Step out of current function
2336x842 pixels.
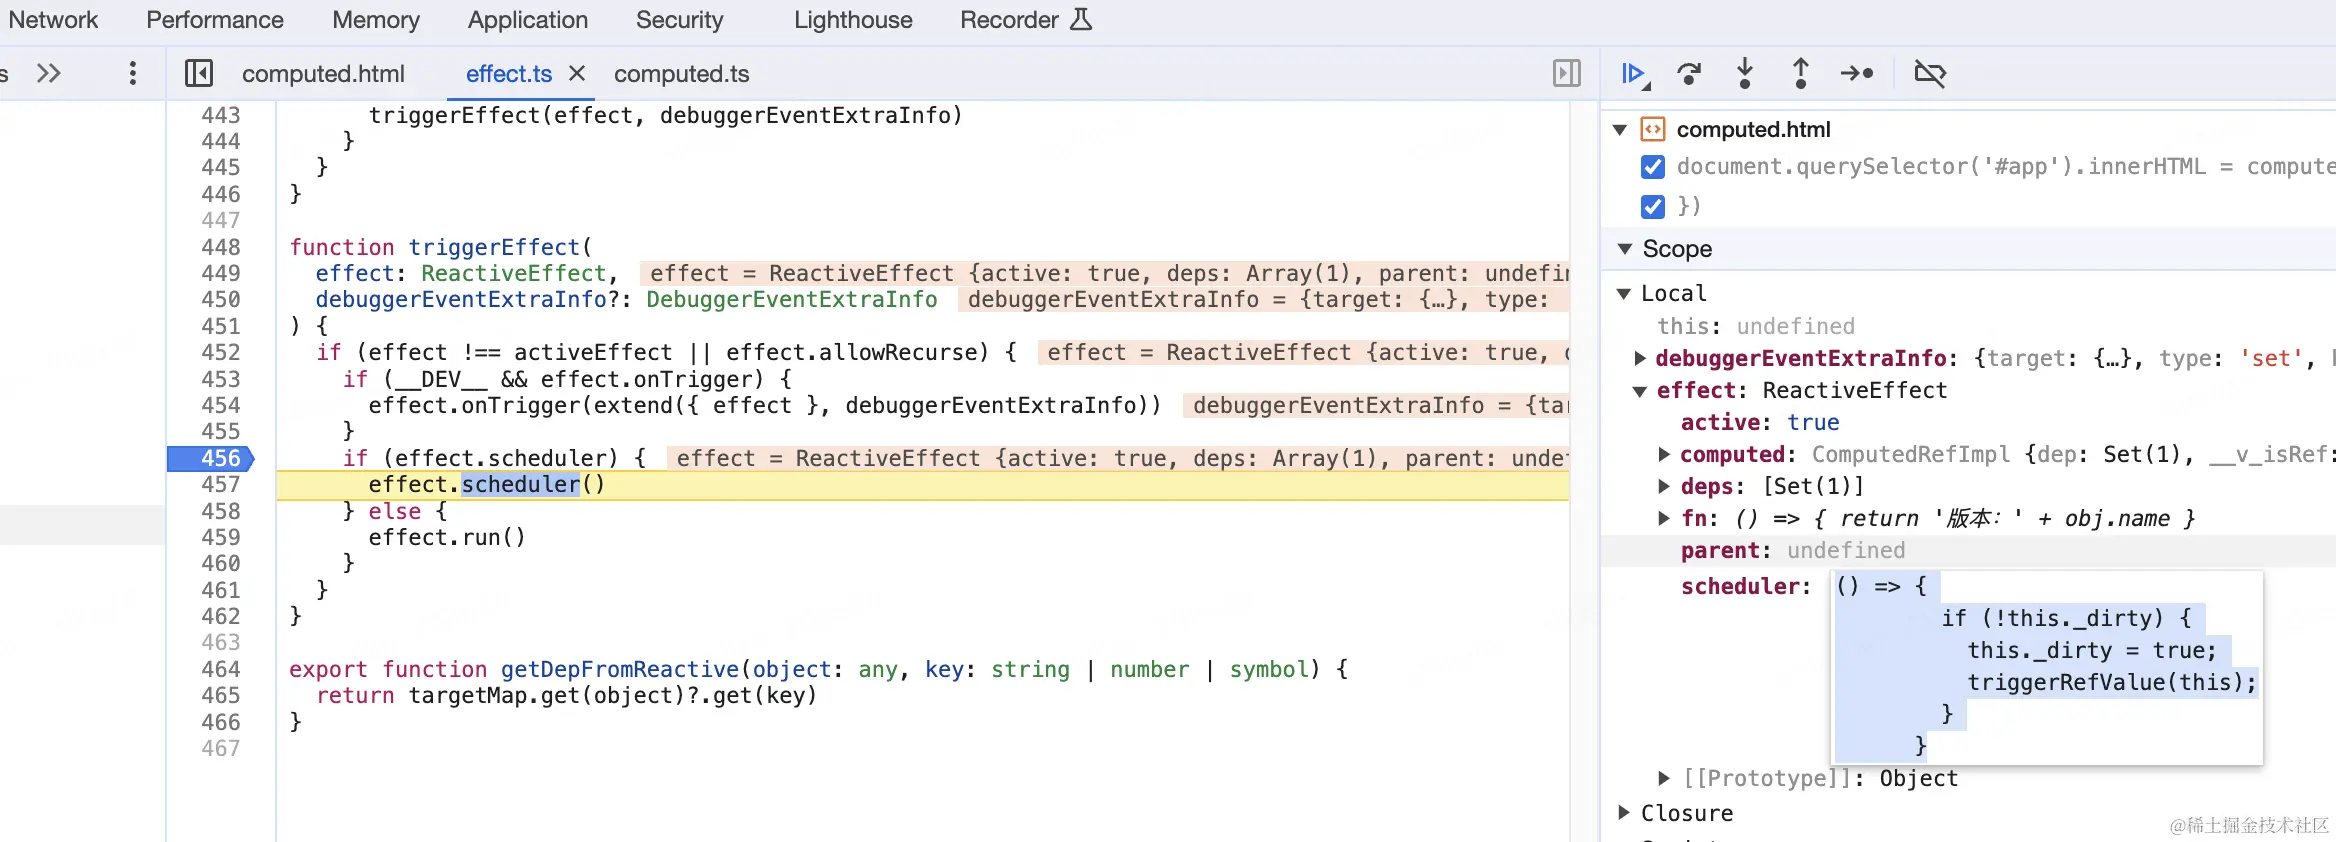click(x=1801, y=73)
